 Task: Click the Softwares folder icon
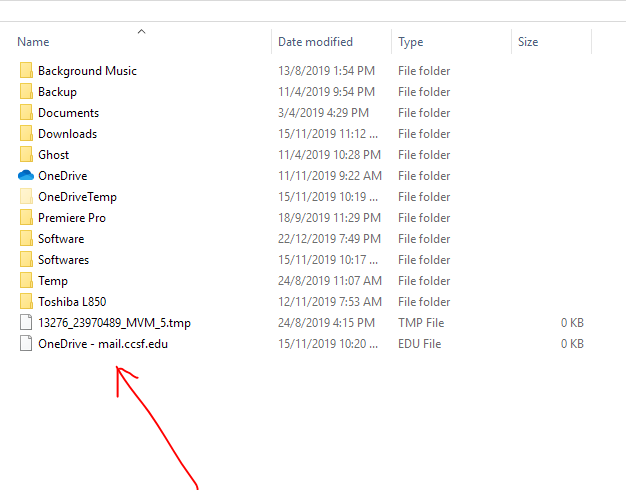[x=26, y=260]
